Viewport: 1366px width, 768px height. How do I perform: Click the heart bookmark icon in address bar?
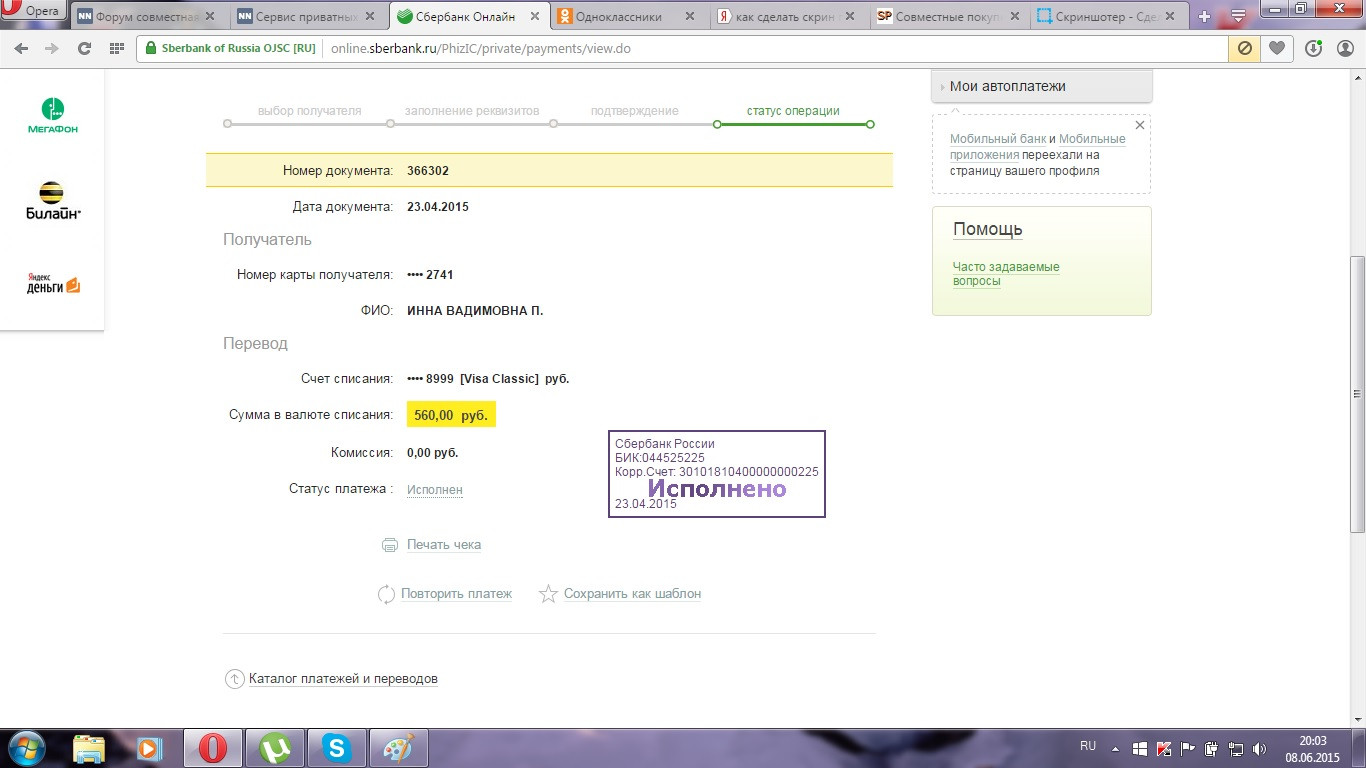(1277, 48)
